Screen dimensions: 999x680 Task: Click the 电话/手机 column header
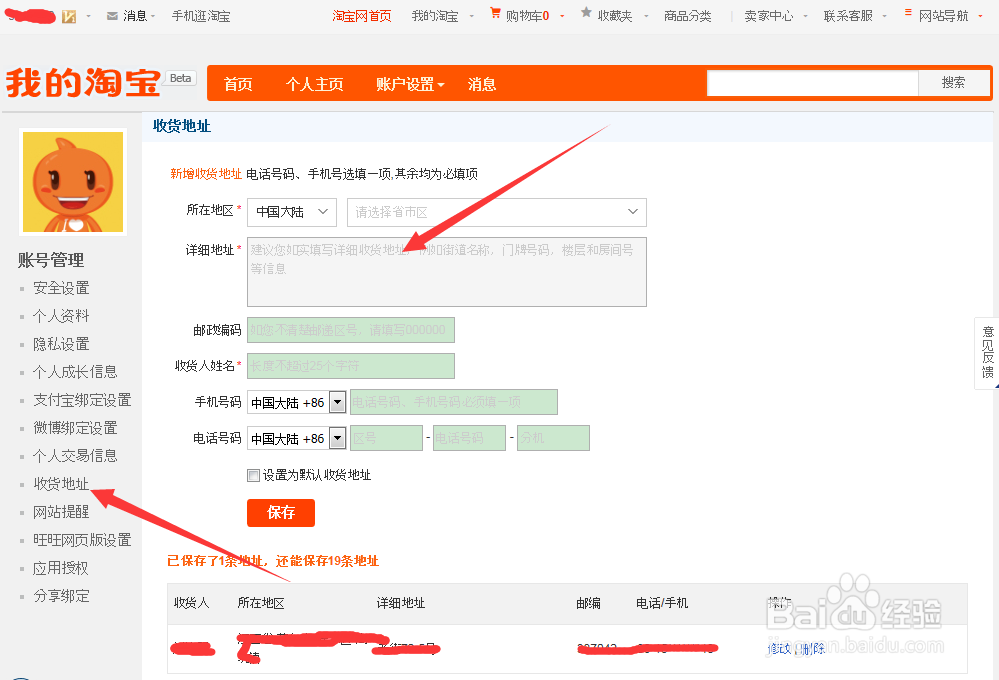[x=662, y=603]
